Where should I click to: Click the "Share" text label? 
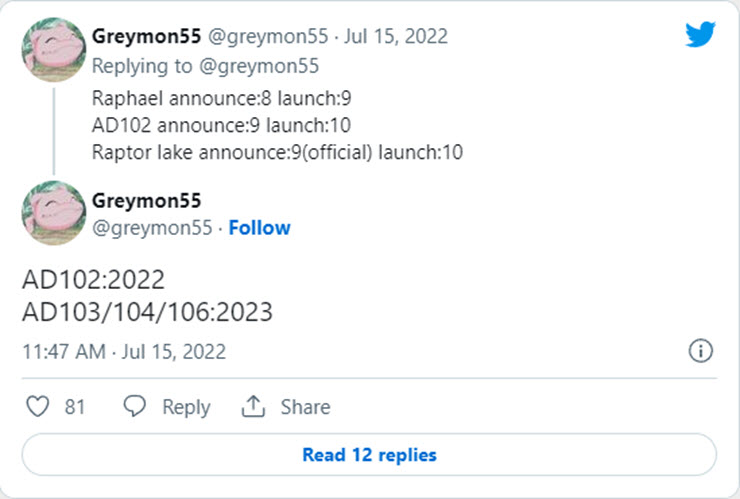[x=305, y=407]
